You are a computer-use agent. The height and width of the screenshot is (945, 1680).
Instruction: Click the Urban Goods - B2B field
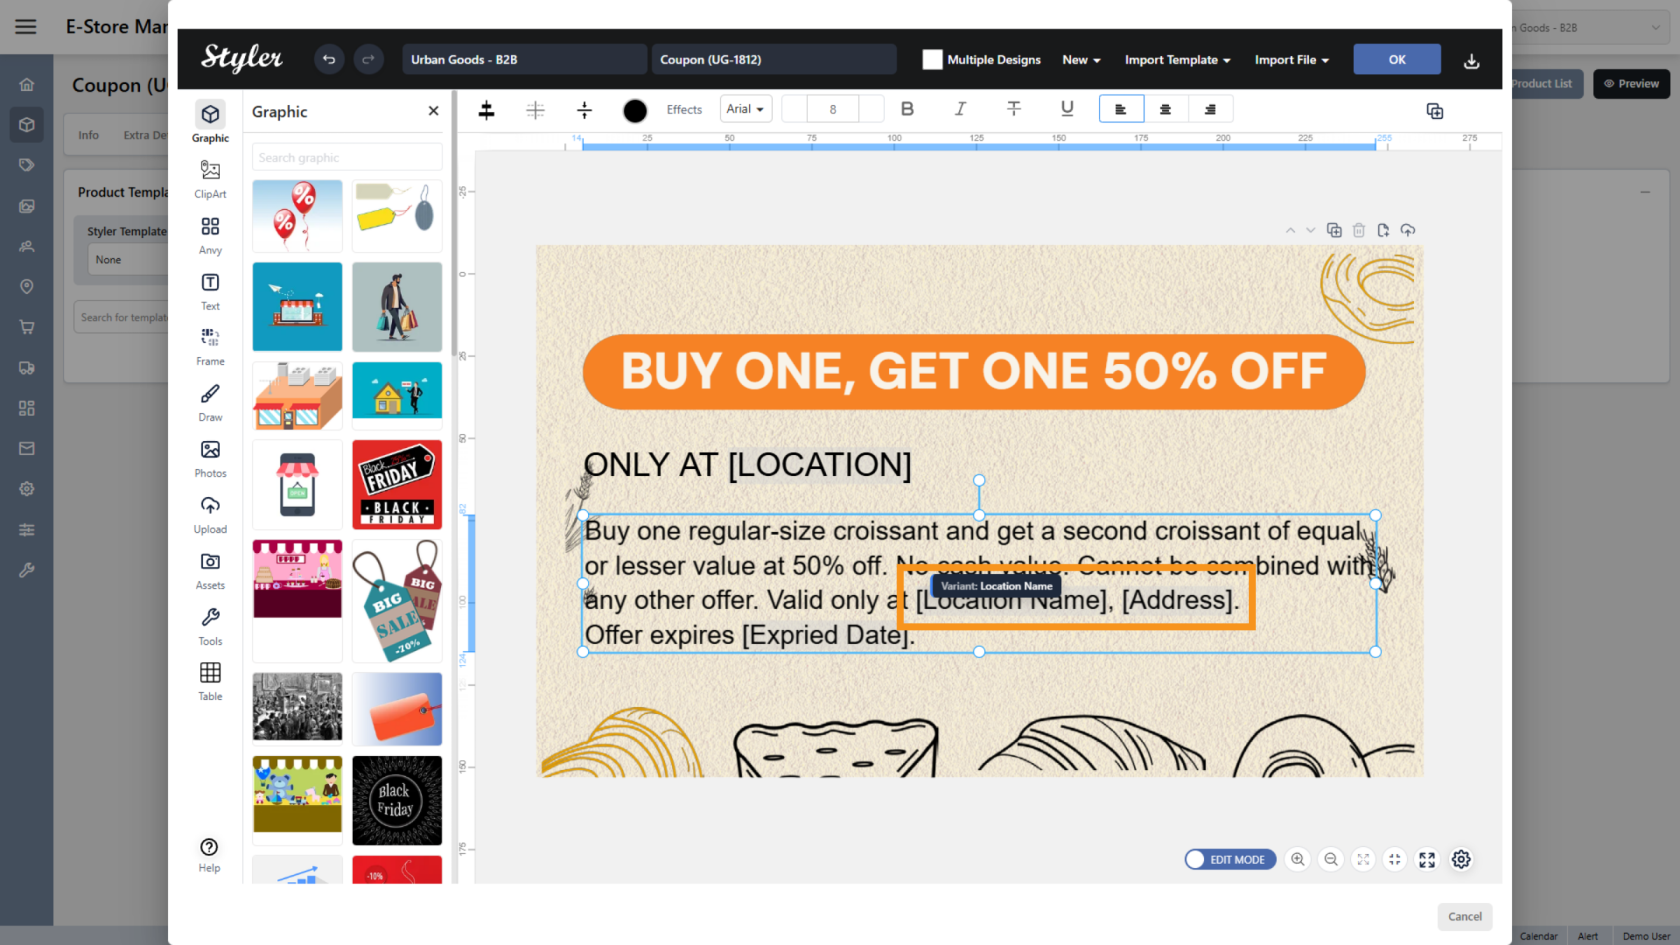[x=524, y=59]
